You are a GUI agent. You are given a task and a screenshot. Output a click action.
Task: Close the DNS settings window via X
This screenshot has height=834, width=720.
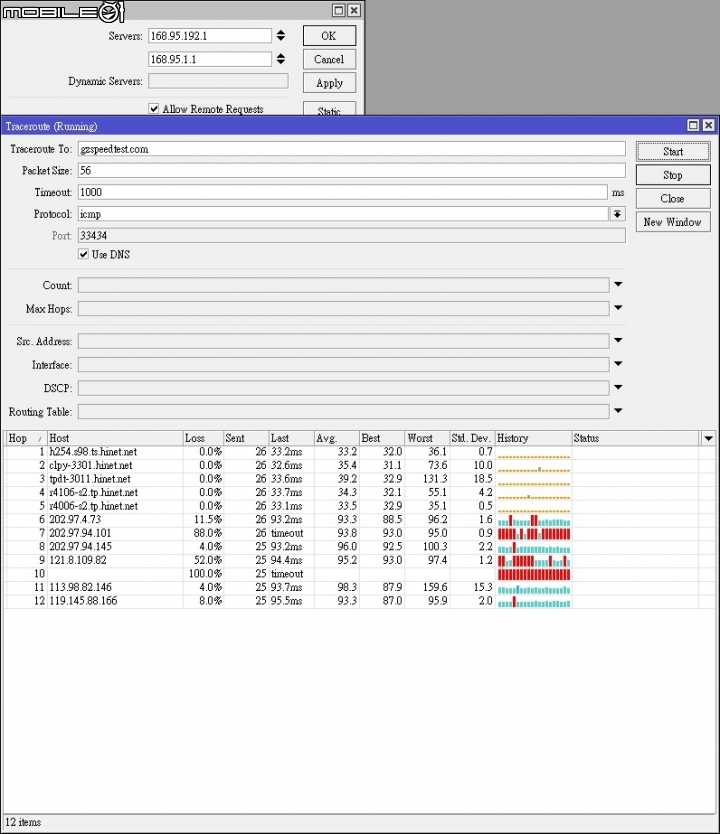tap(354, 10)
